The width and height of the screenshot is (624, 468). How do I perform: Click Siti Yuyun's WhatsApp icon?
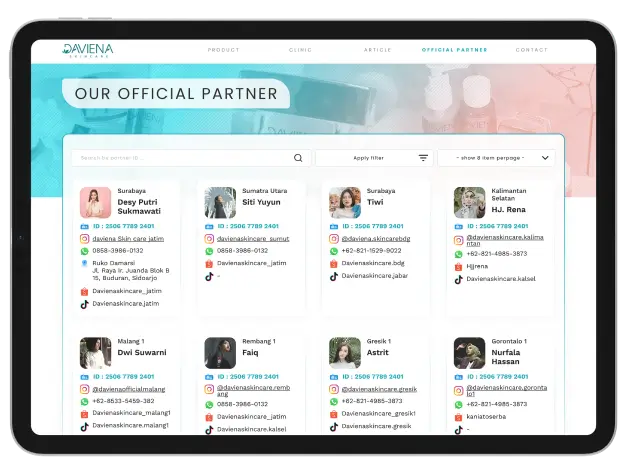point(210,251)
